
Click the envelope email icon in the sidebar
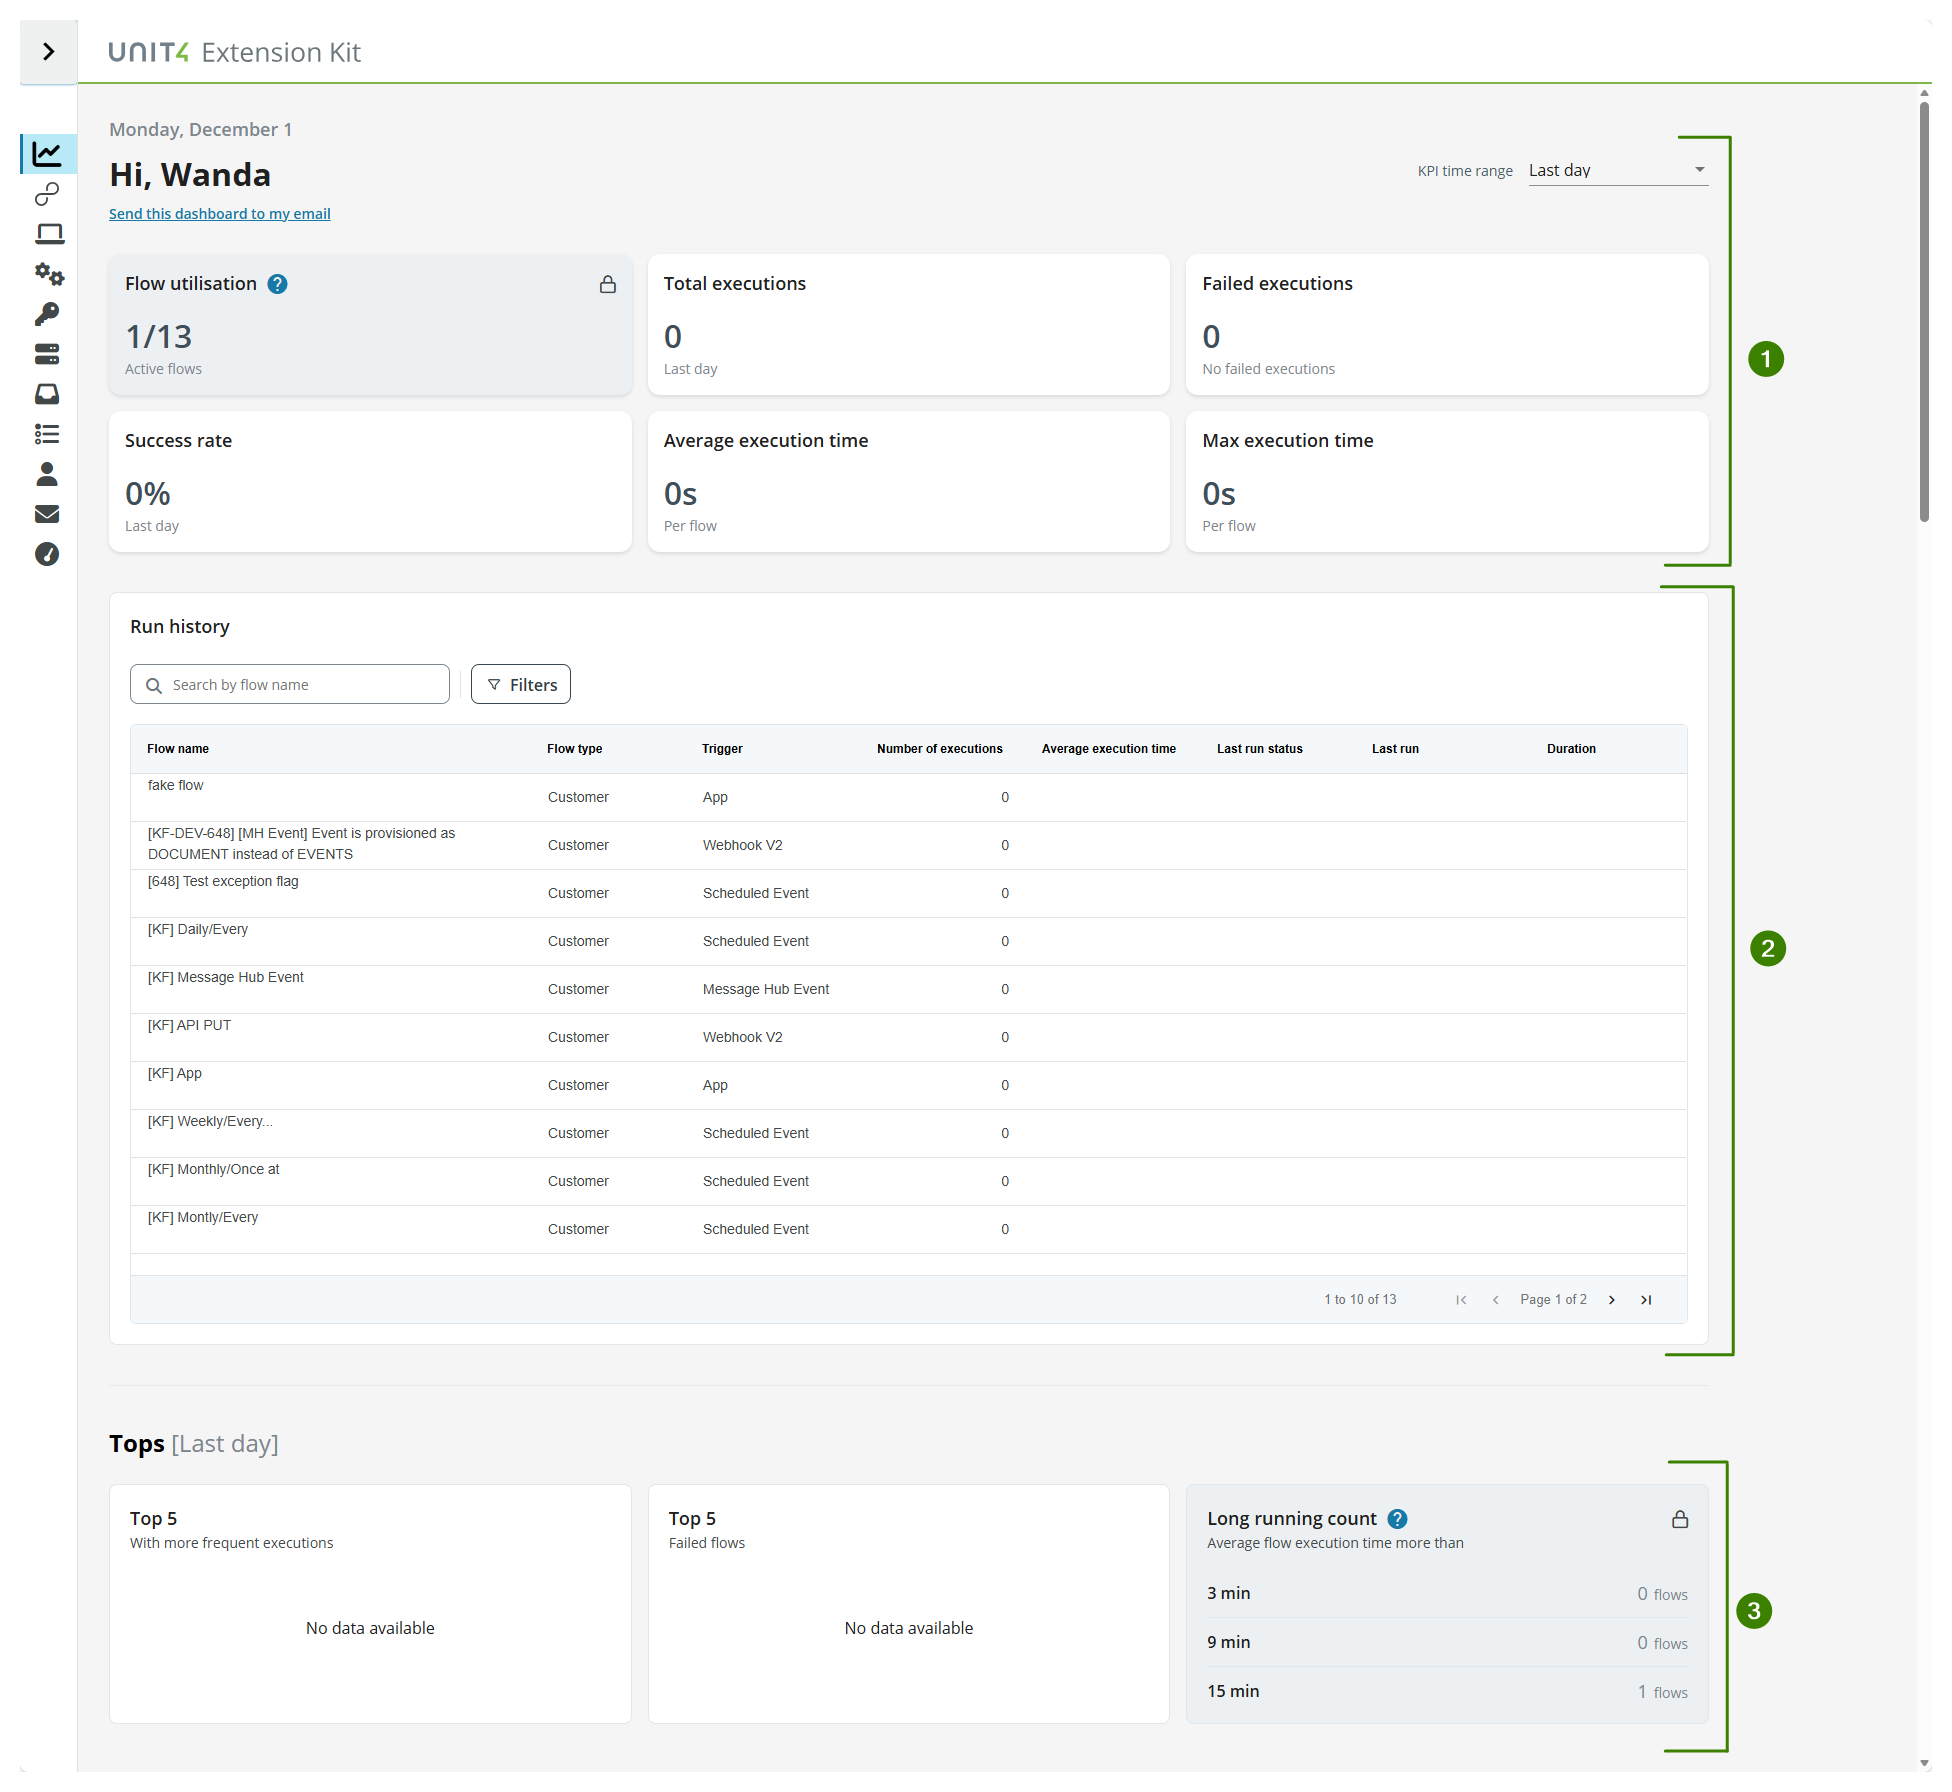coord(48,514)
